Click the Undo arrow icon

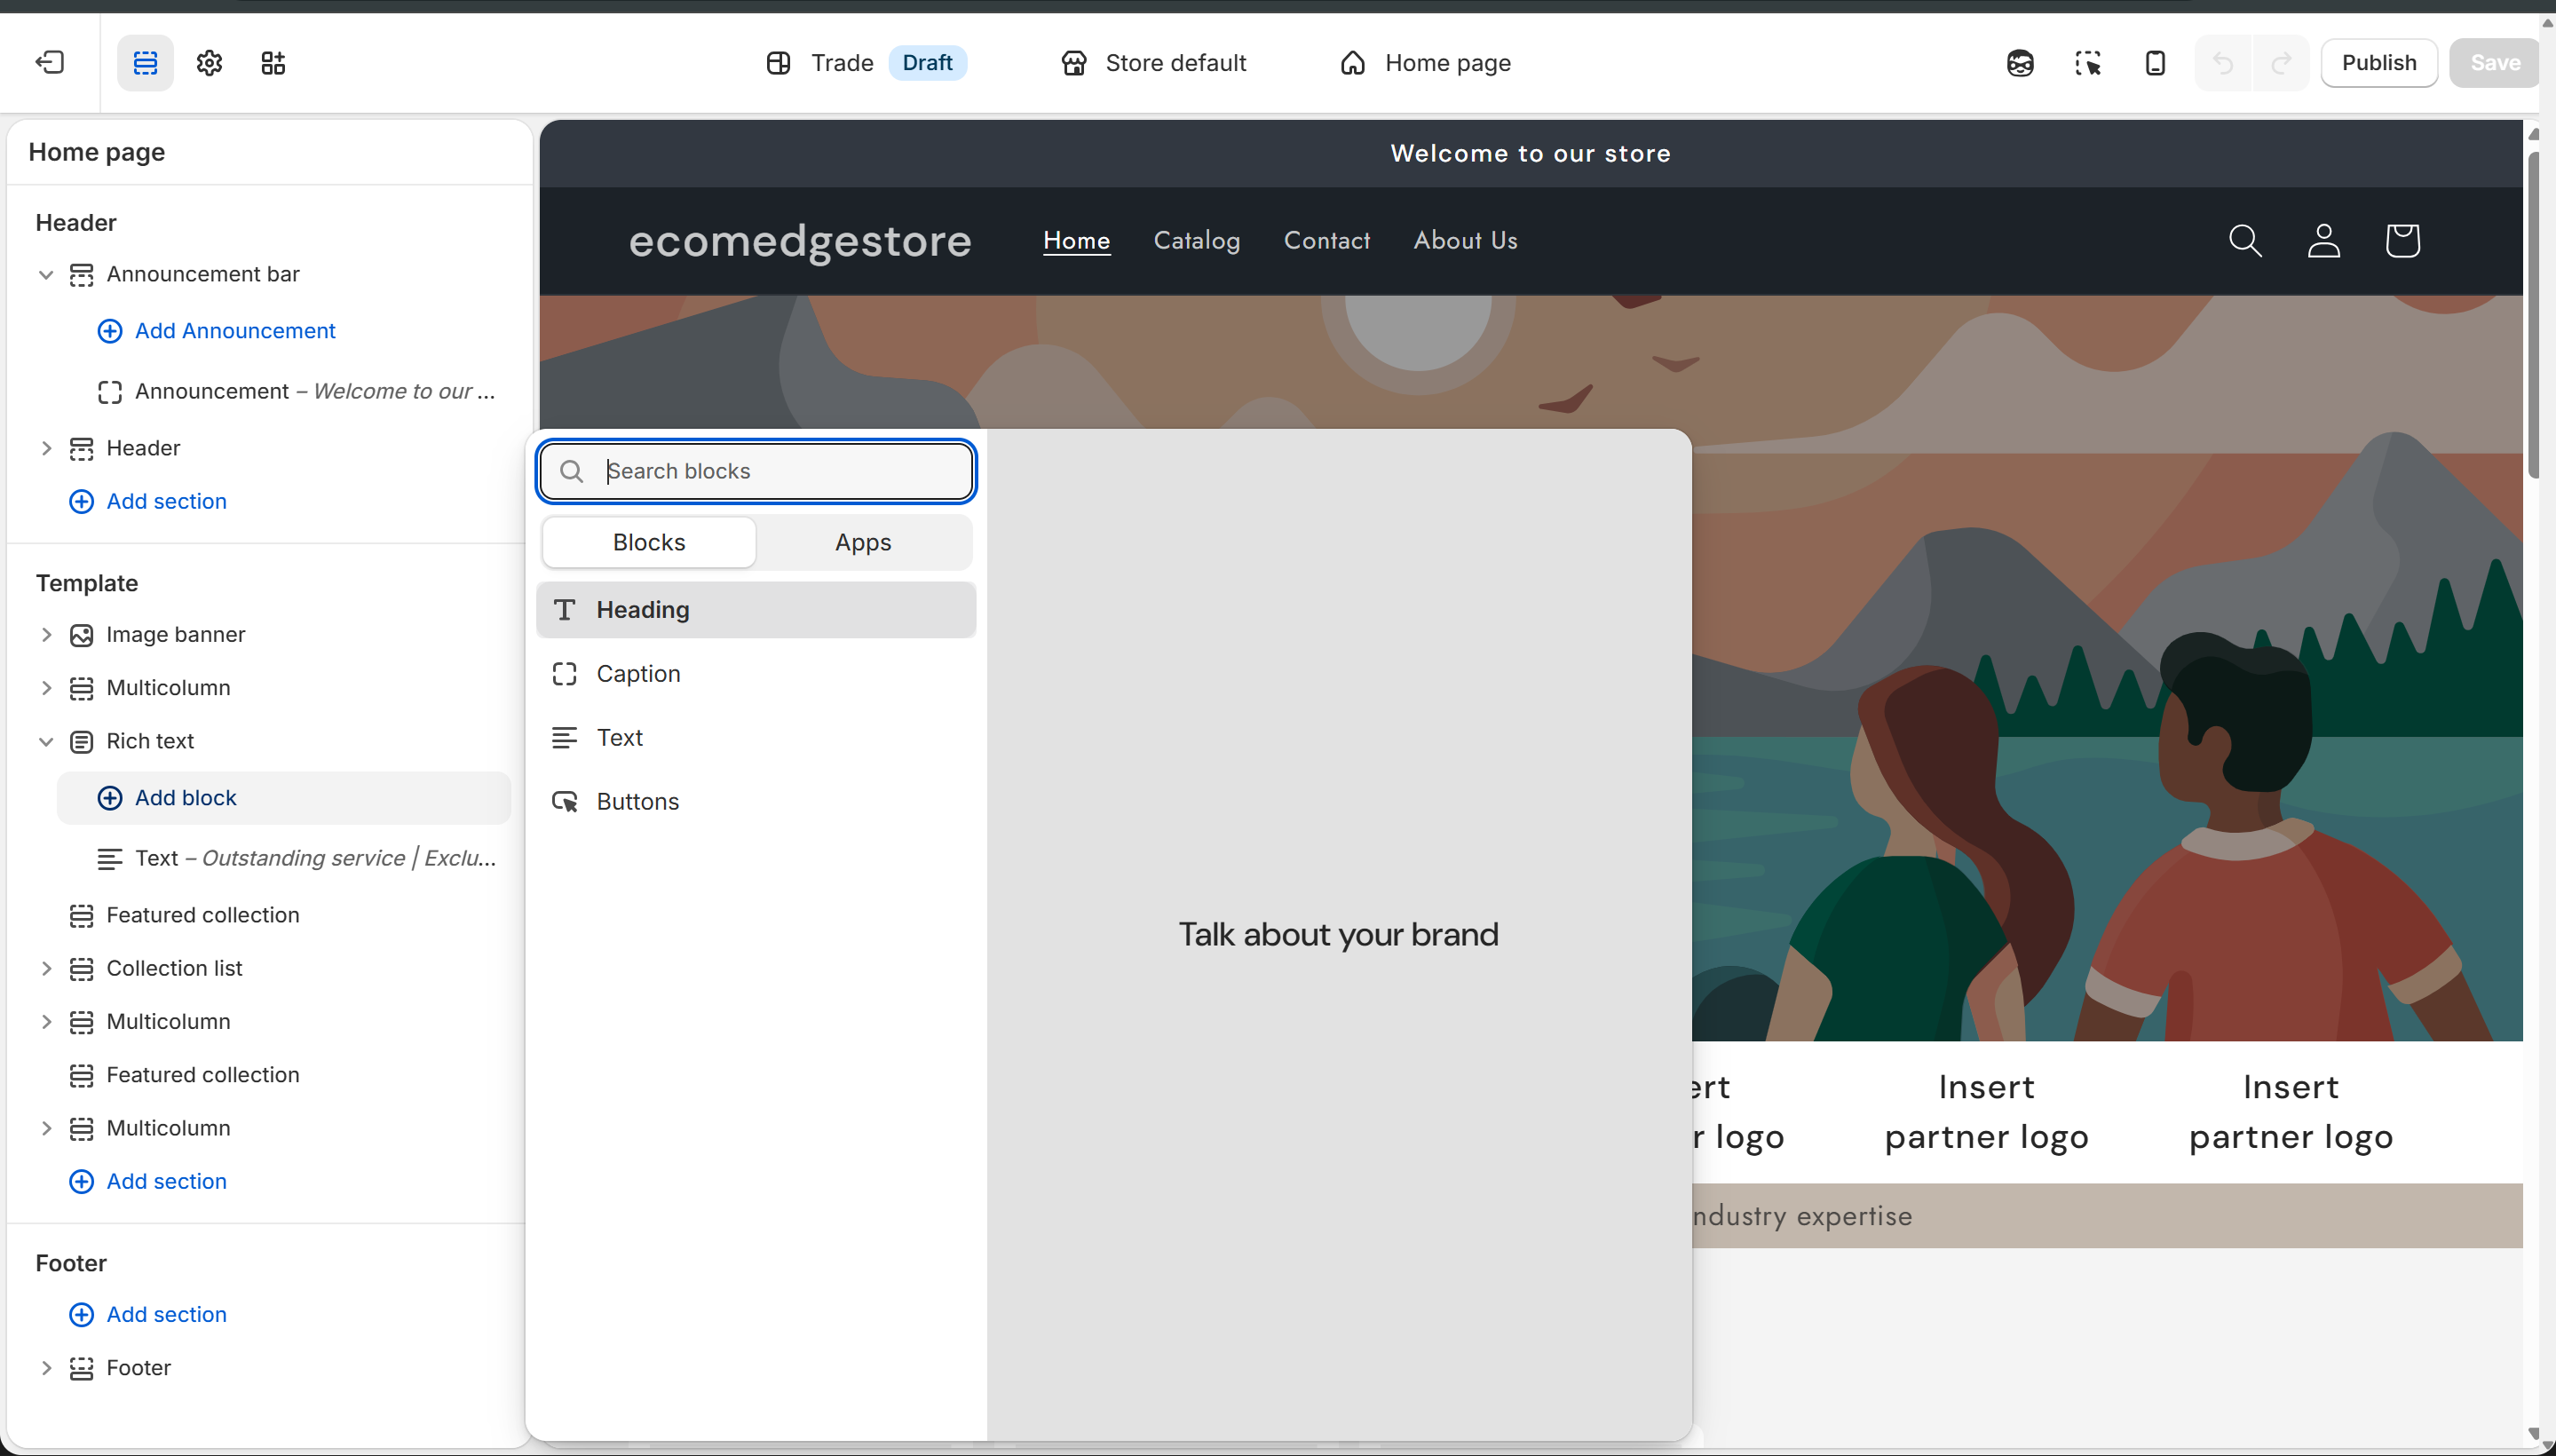(2224, 62)
